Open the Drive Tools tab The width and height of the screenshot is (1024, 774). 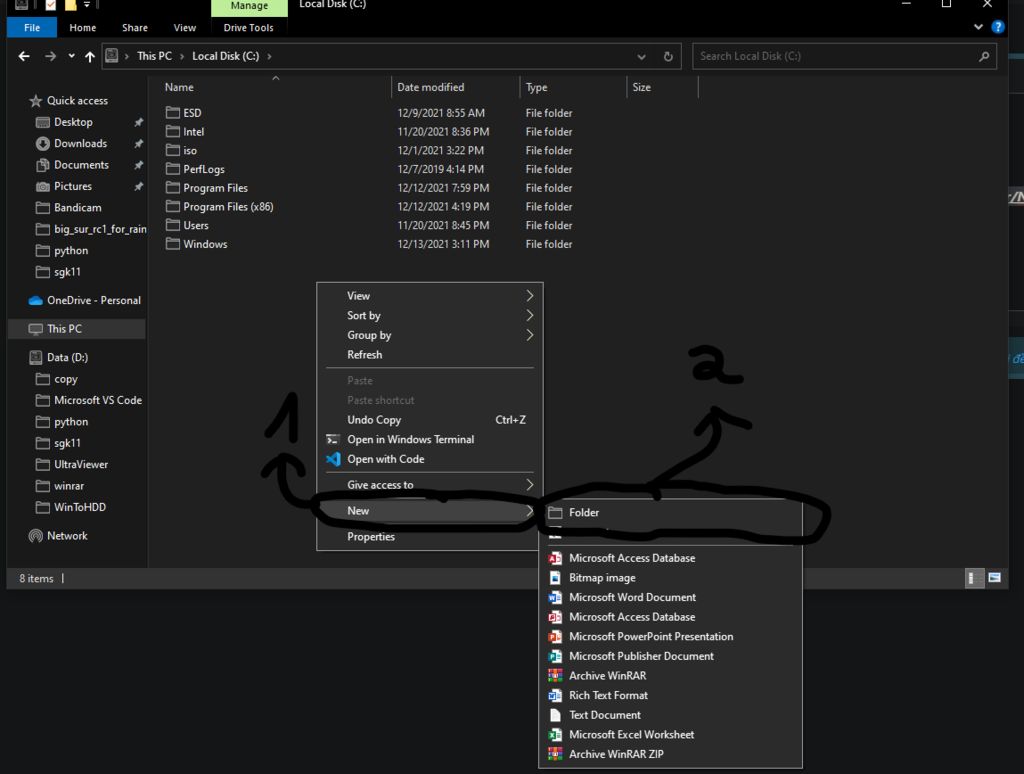point(248,27)
